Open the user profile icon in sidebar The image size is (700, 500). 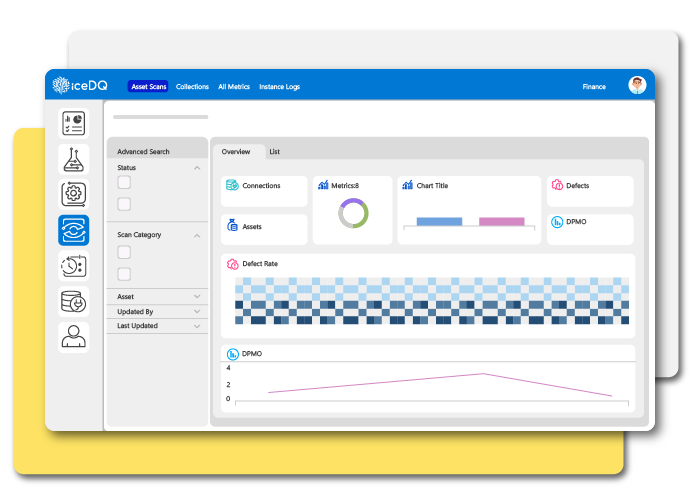[x=73, y=337]
